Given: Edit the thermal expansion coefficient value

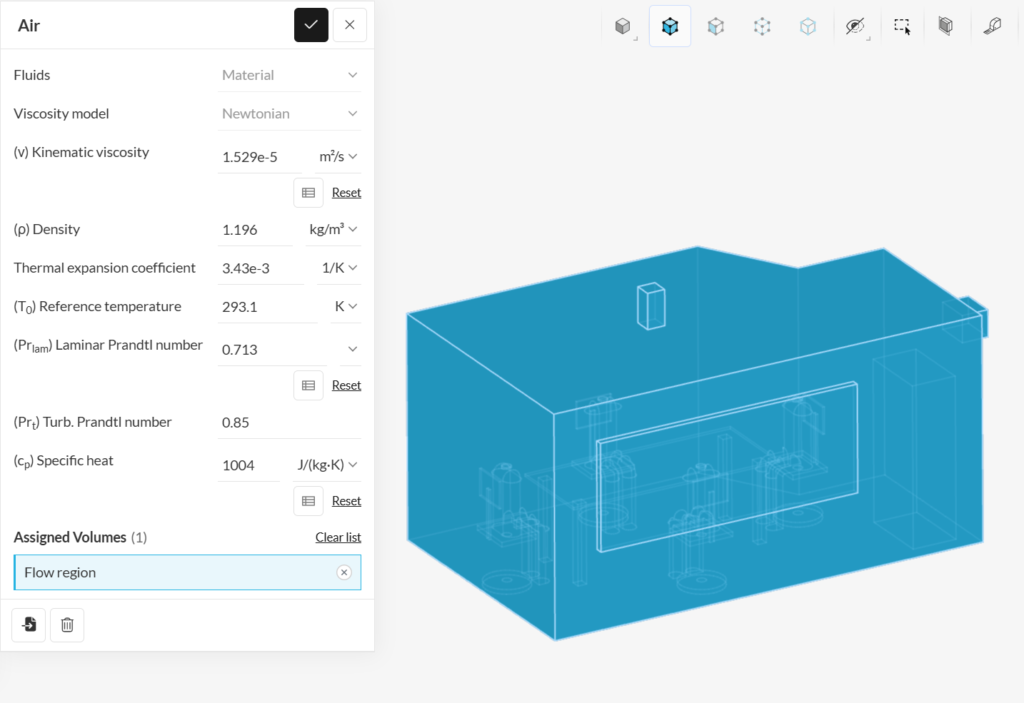Looking at the screenshot, I should (x=261, y=269).
